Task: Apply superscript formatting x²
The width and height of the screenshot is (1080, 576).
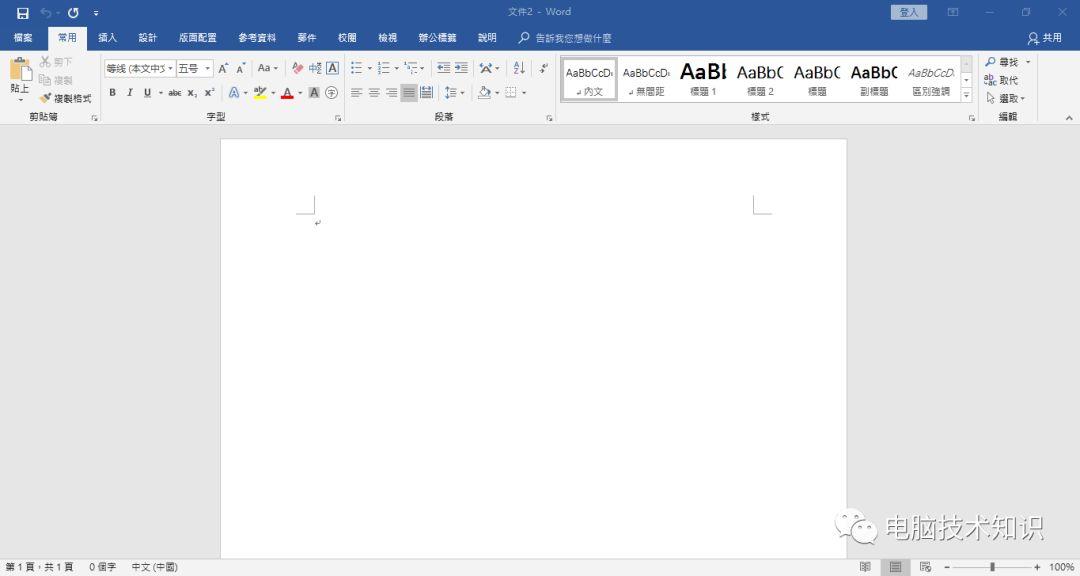Action: 209,92
